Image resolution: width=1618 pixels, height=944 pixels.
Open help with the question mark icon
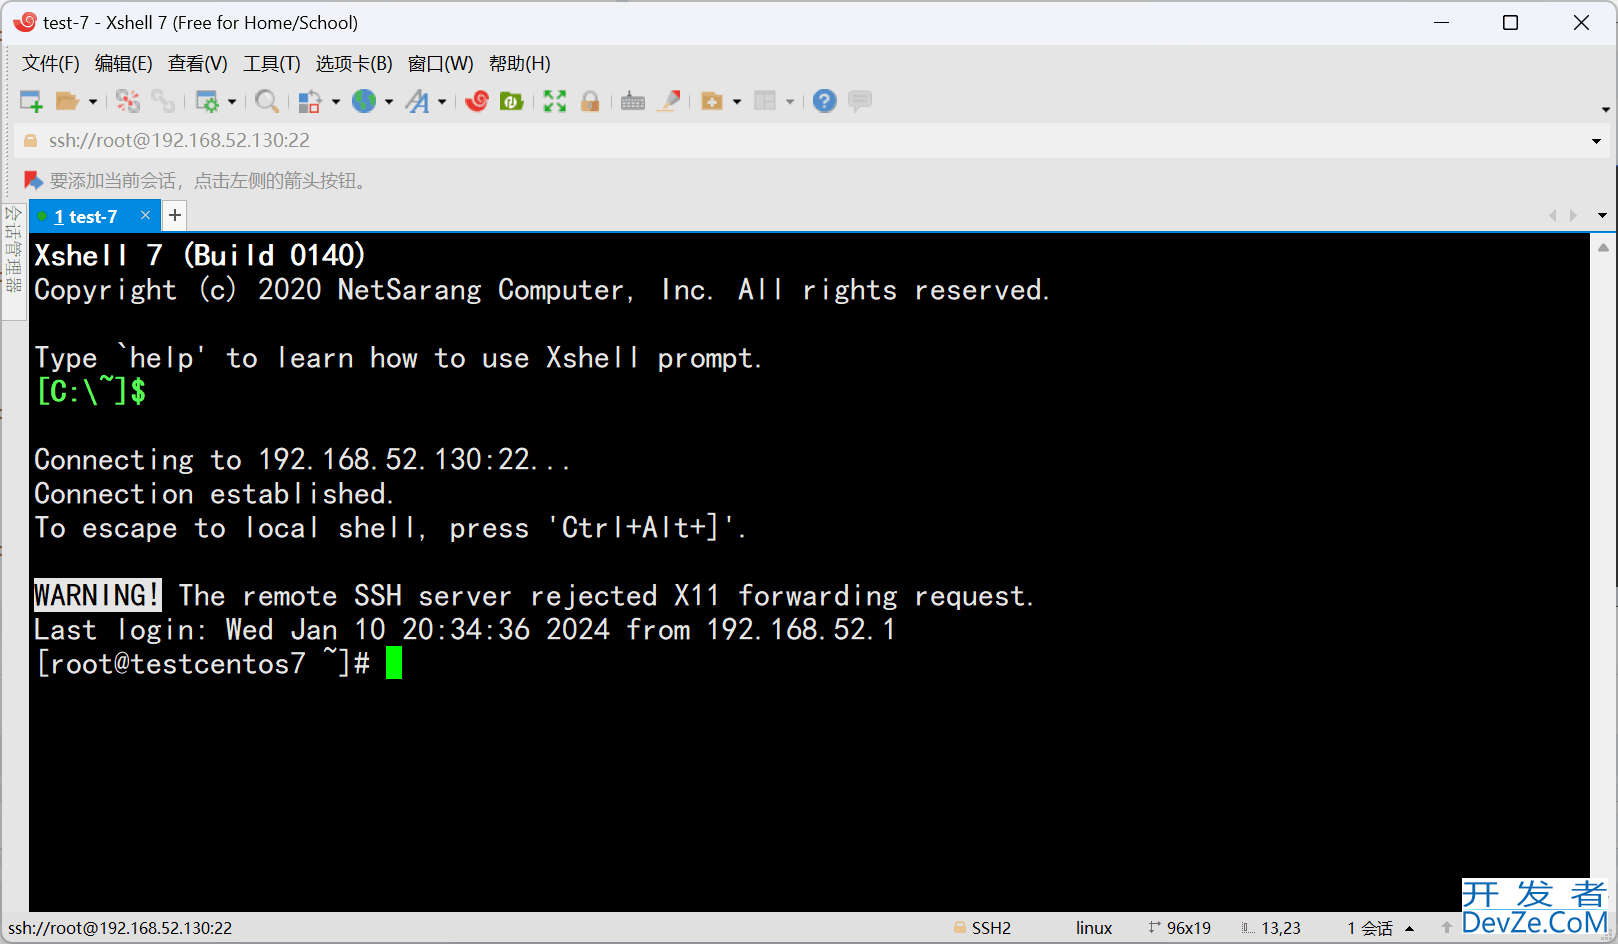point(825,101)
